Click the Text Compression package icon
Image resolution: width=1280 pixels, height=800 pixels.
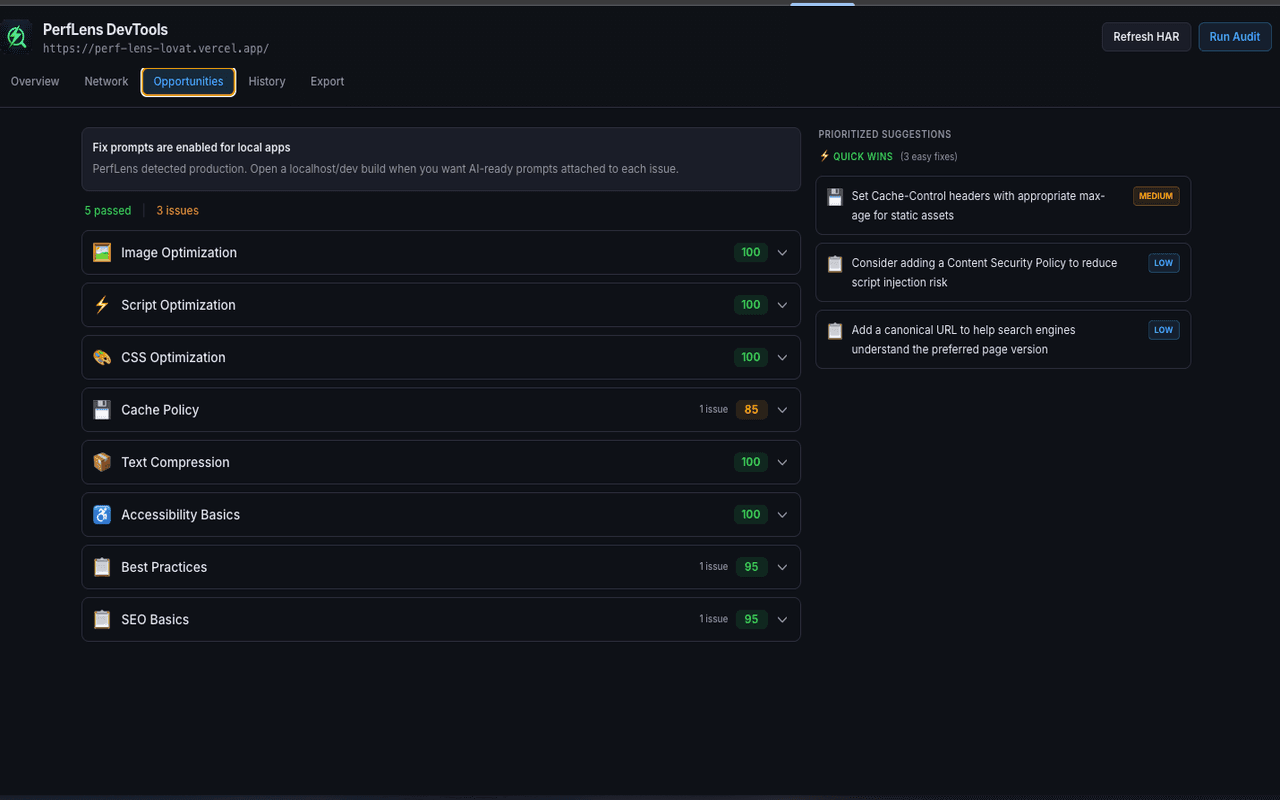102,462
